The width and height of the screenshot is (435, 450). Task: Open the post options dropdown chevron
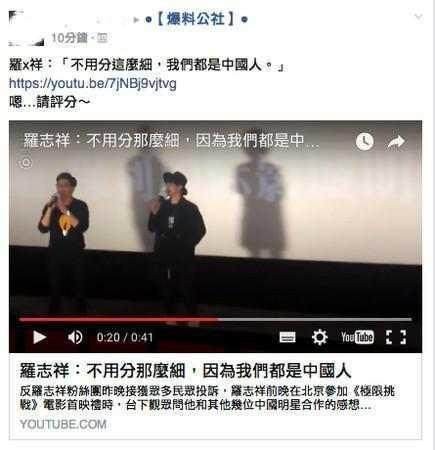point(418,16)
